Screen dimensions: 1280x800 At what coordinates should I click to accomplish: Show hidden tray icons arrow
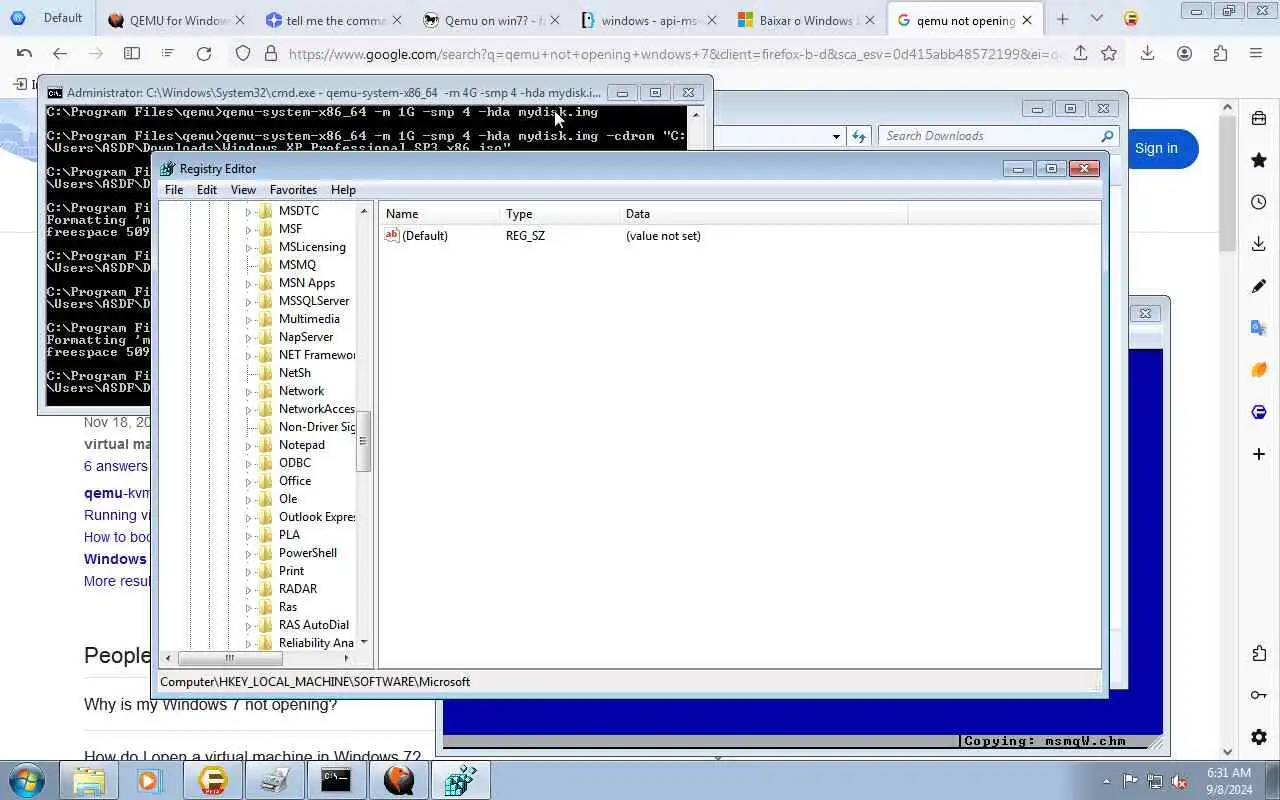(1106, 781)
